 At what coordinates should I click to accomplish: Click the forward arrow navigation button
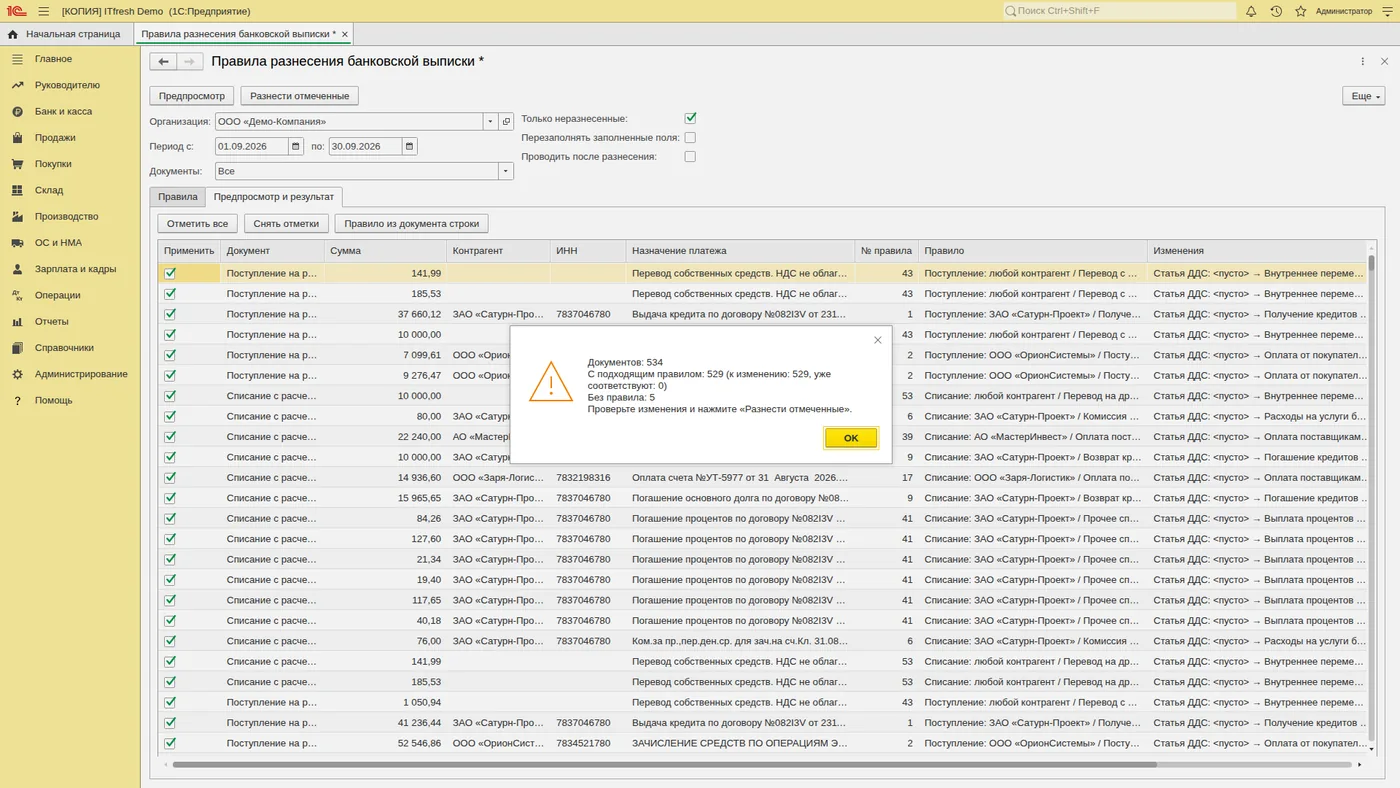190,61
